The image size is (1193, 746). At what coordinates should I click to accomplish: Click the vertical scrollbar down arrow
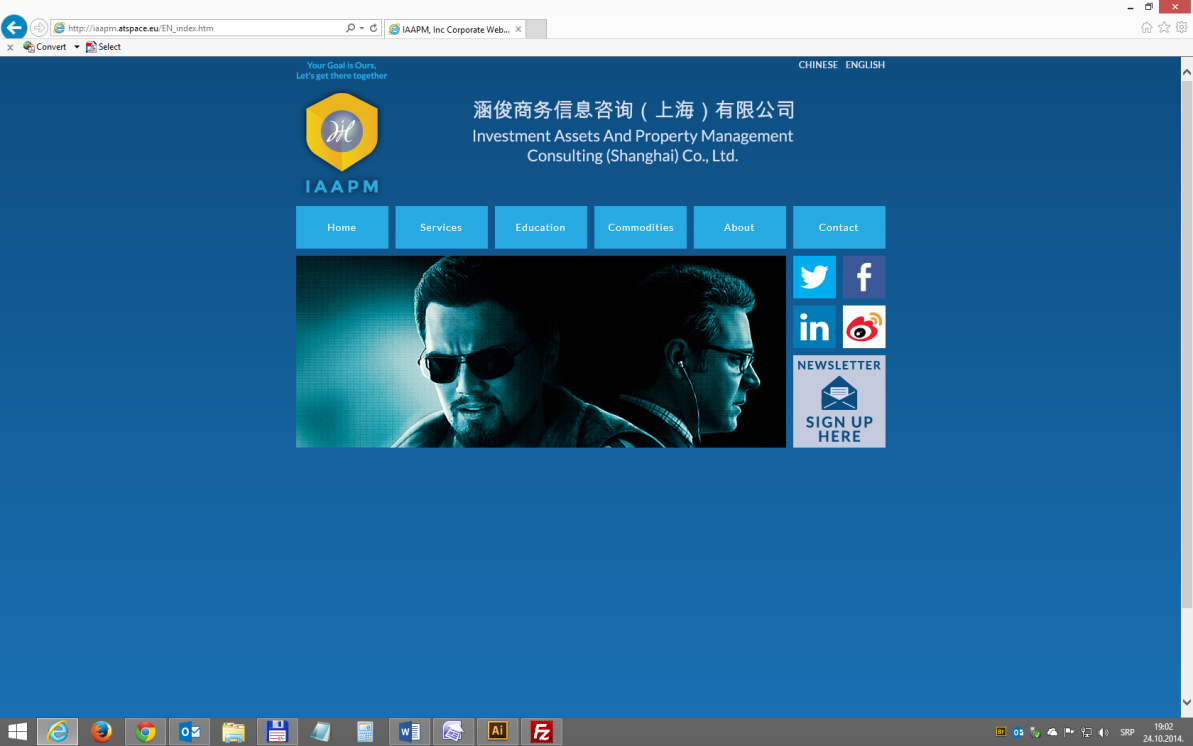(x=1186, y=703)
